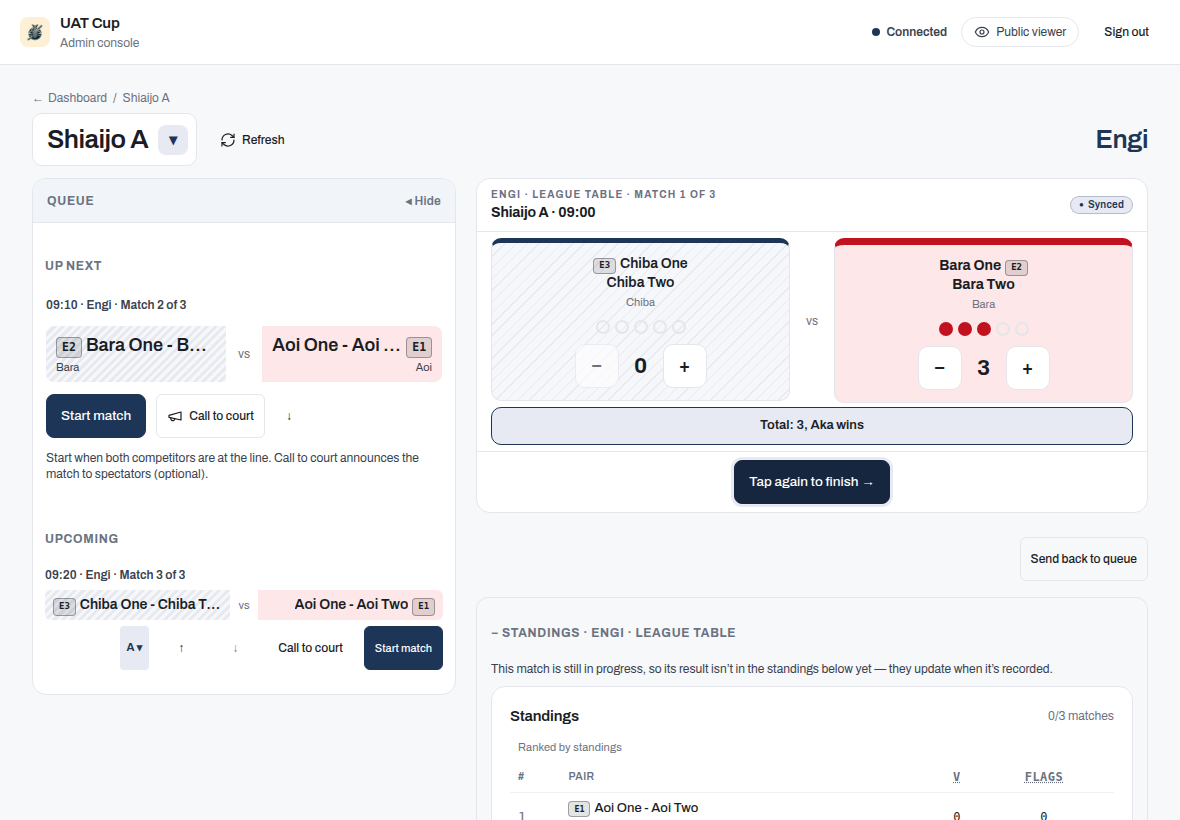Click the Synced status badge

point(1101,205)
